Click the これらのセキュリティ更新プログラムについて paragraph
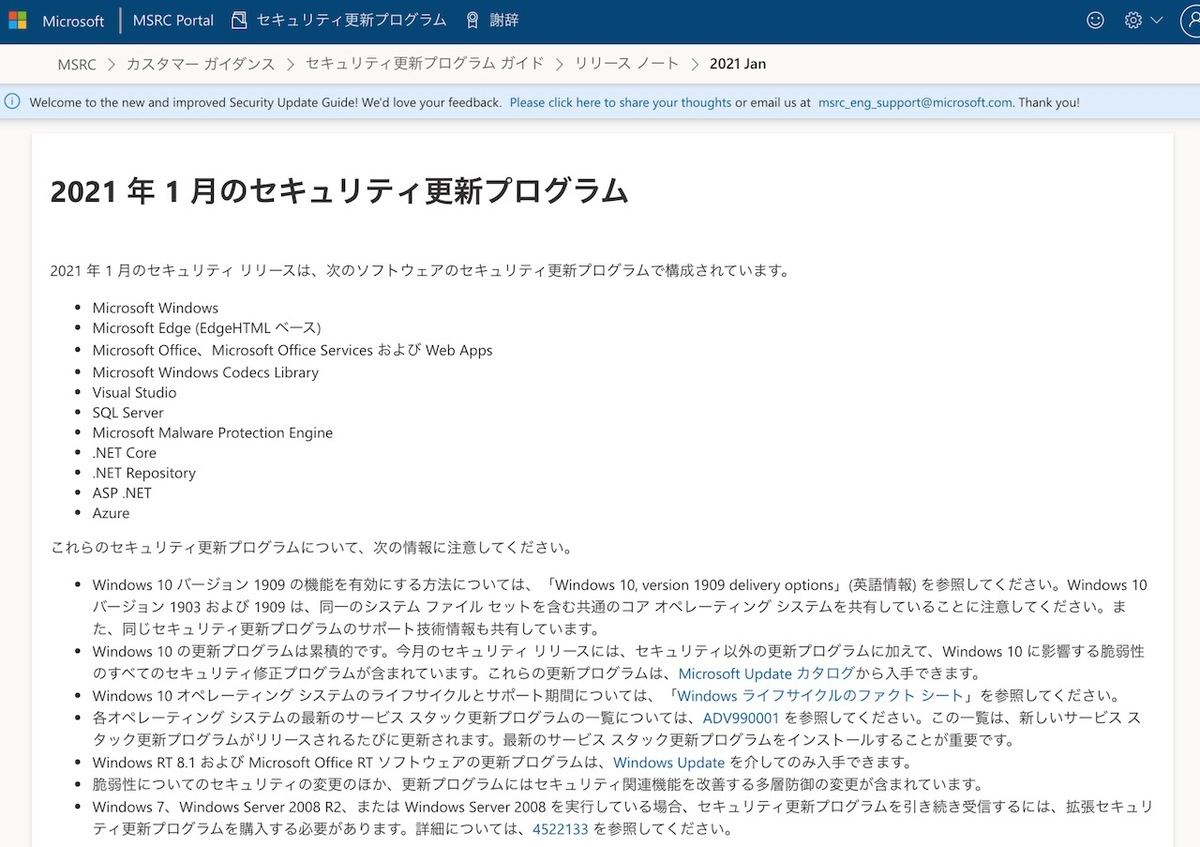Screen dimensions: 1200x847 coord(312,547)
